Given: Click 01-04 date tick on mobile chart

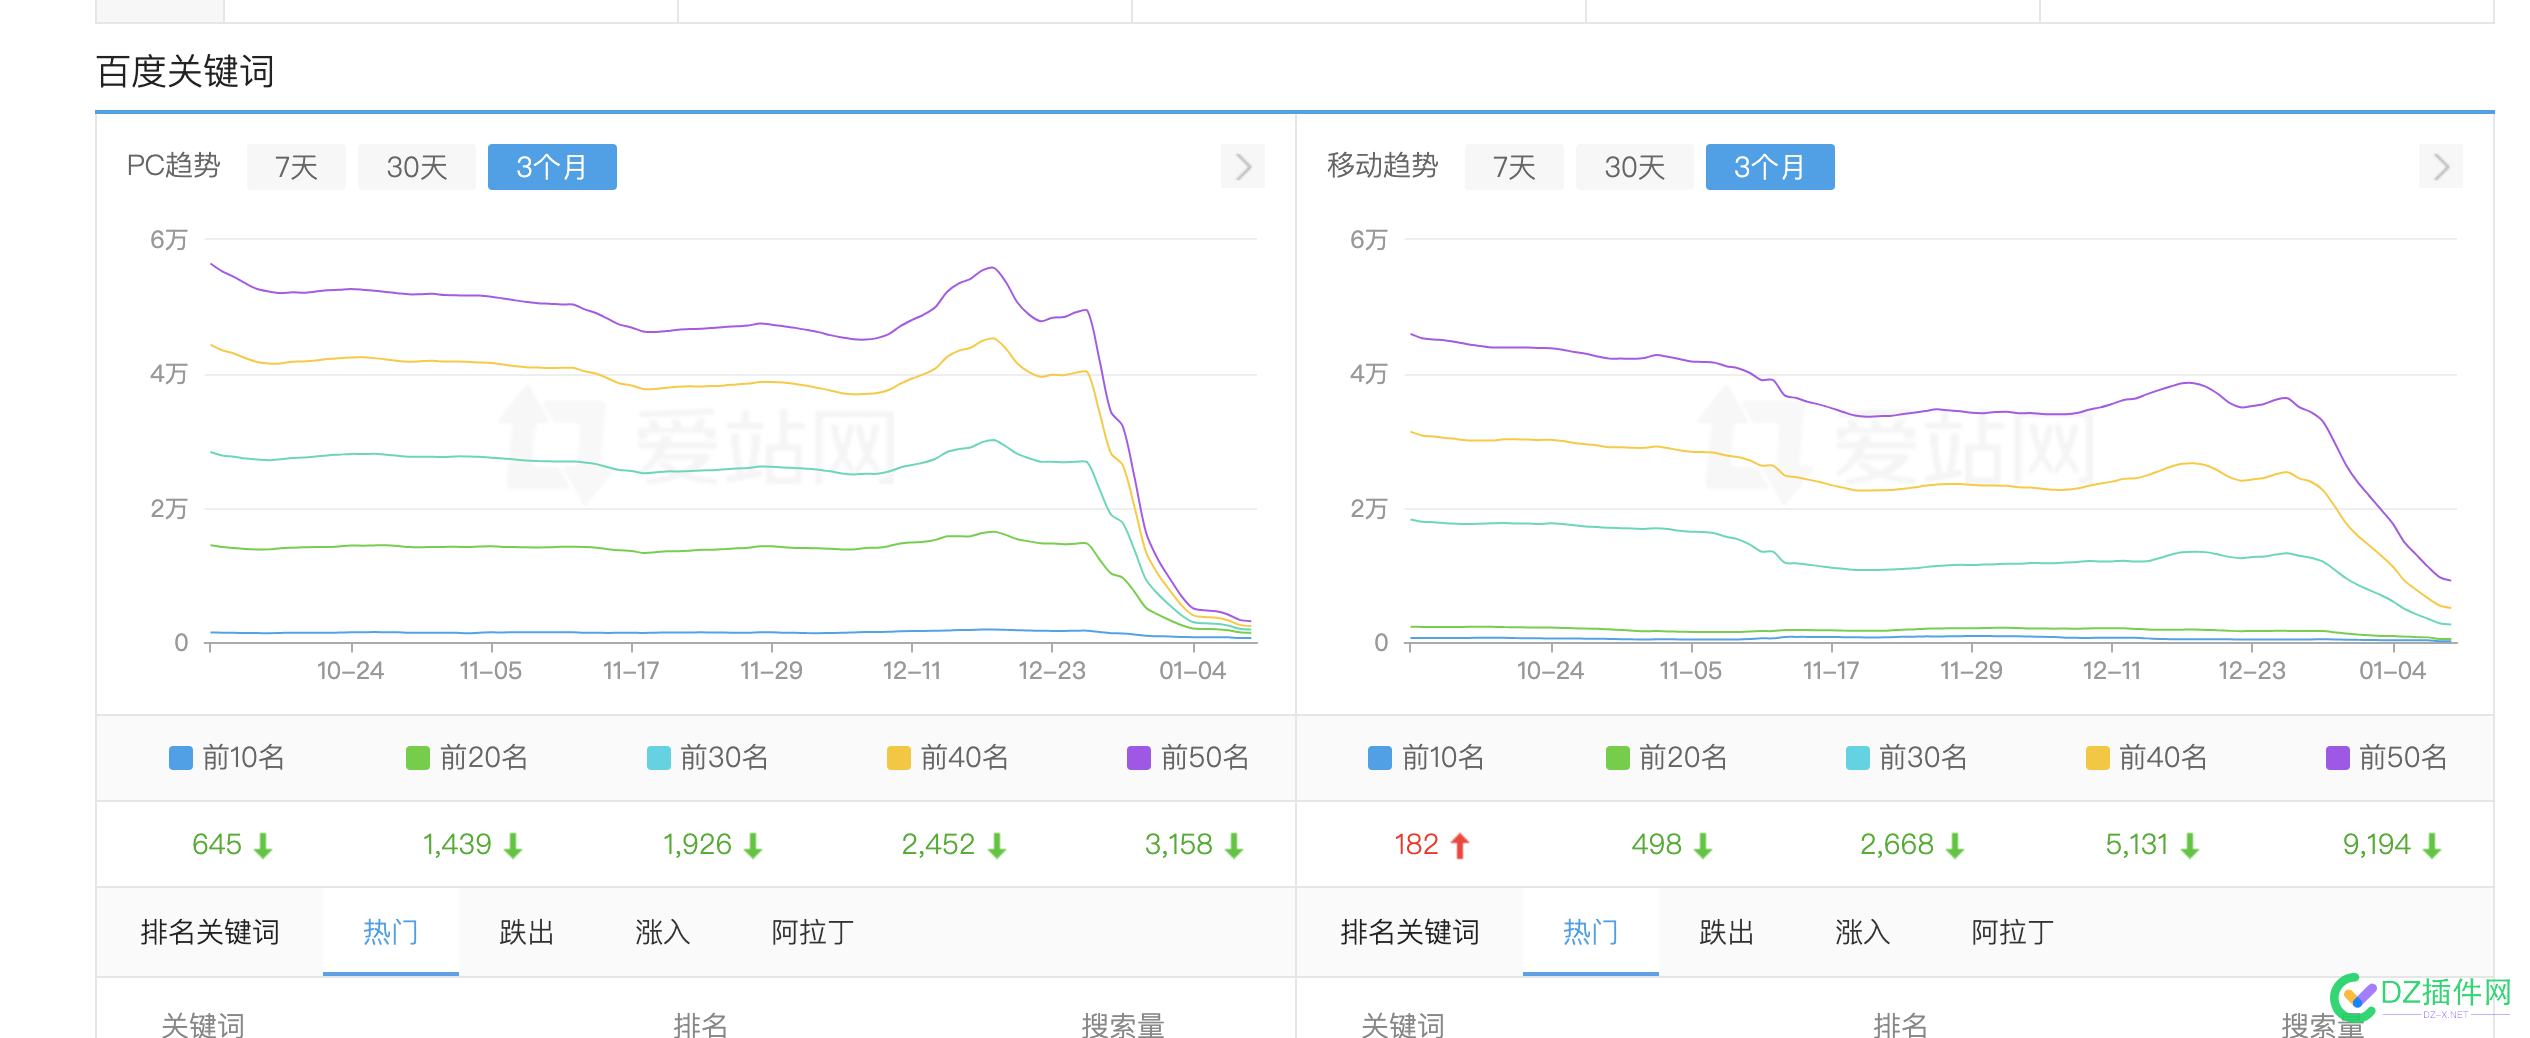Looking at the screenshot, I should [x=2393, y=671].
